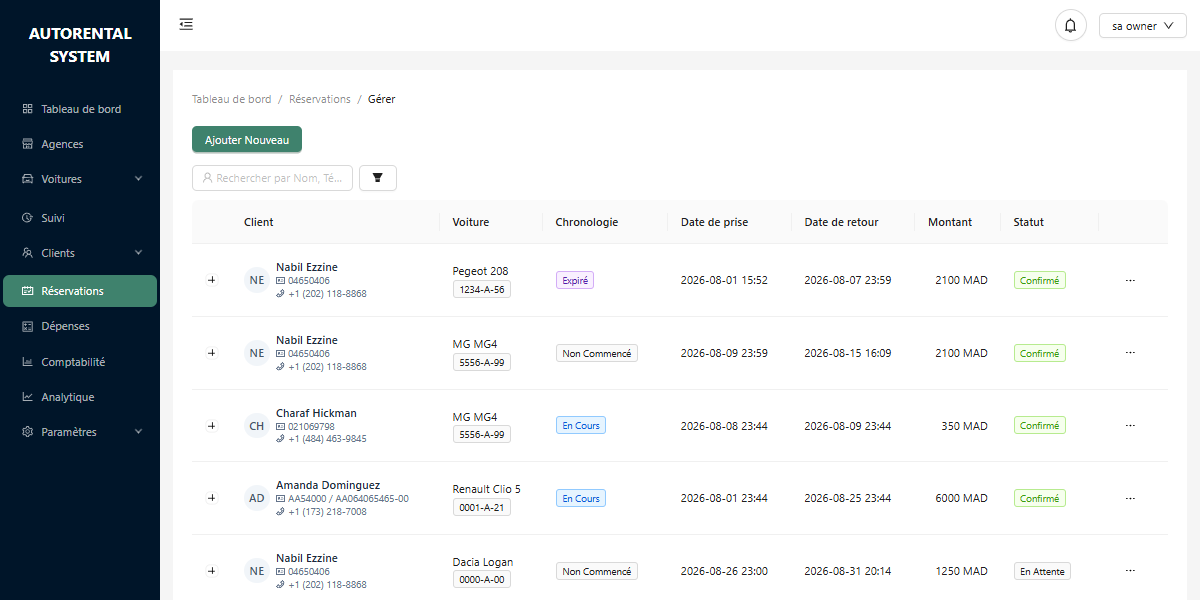Focus the Rechercher par Nom search field

coord(272,178)
